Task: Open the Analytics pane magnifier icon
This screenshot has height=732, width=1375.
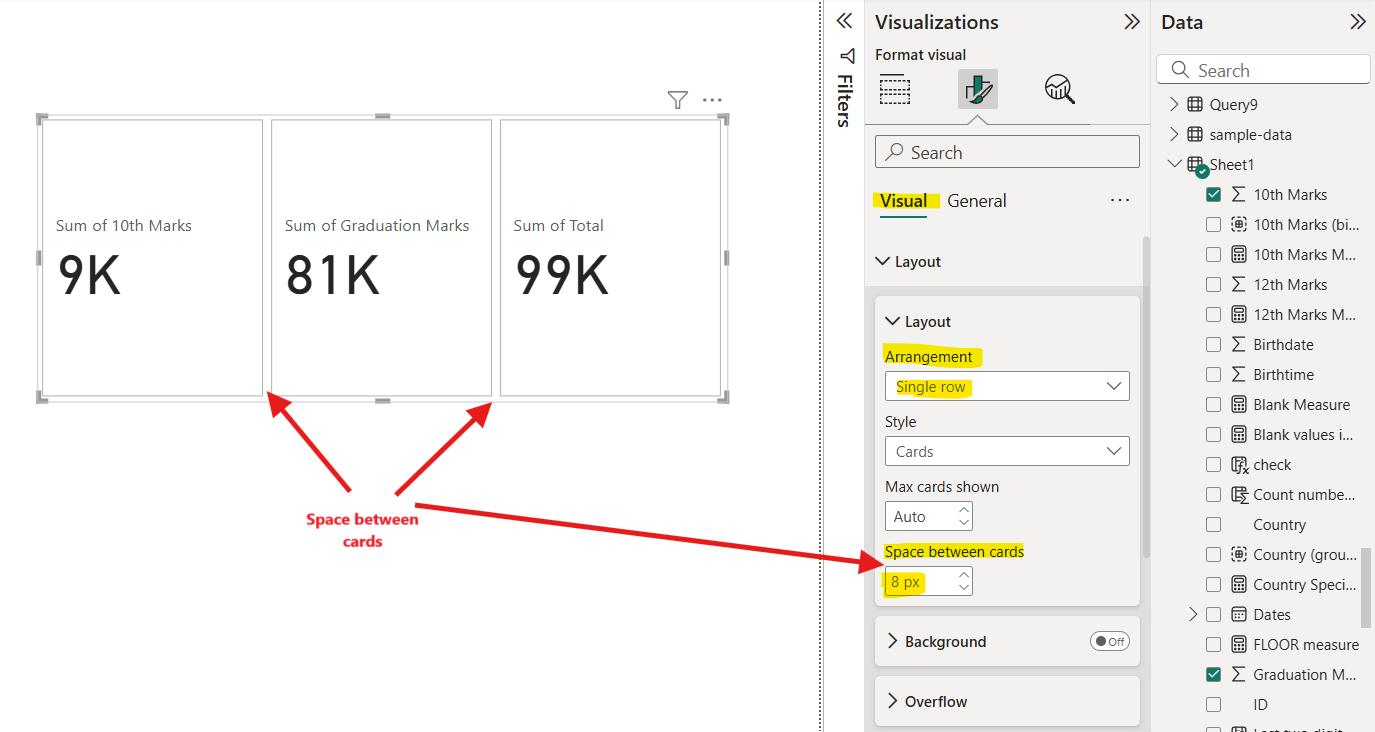Action: click(x=1059, y=89)
